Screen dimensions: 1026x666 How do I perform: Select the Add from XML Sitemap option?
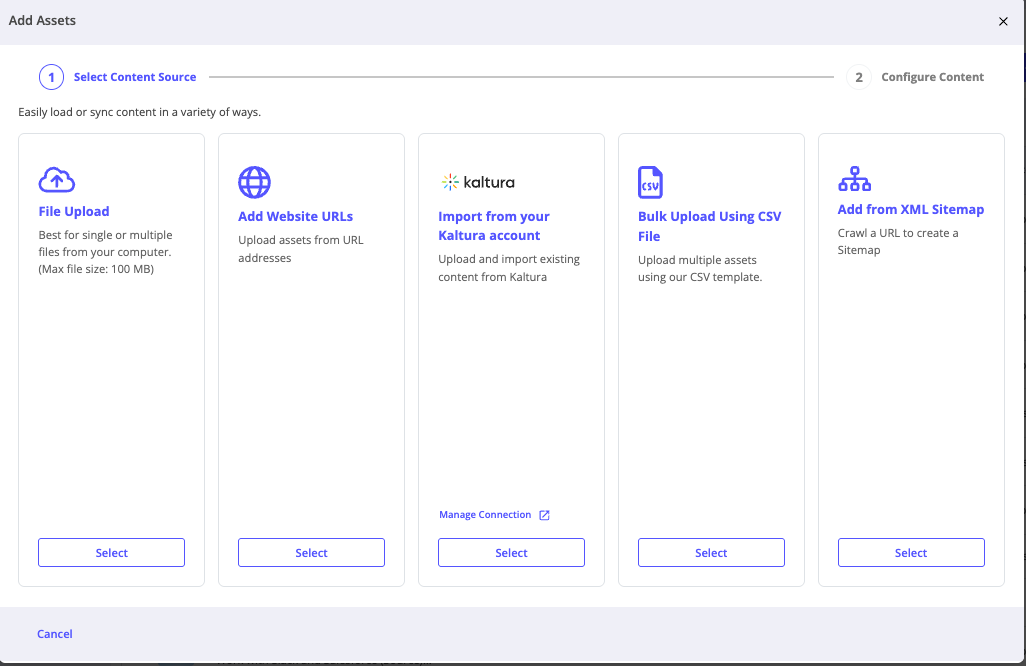coord(911,553)
